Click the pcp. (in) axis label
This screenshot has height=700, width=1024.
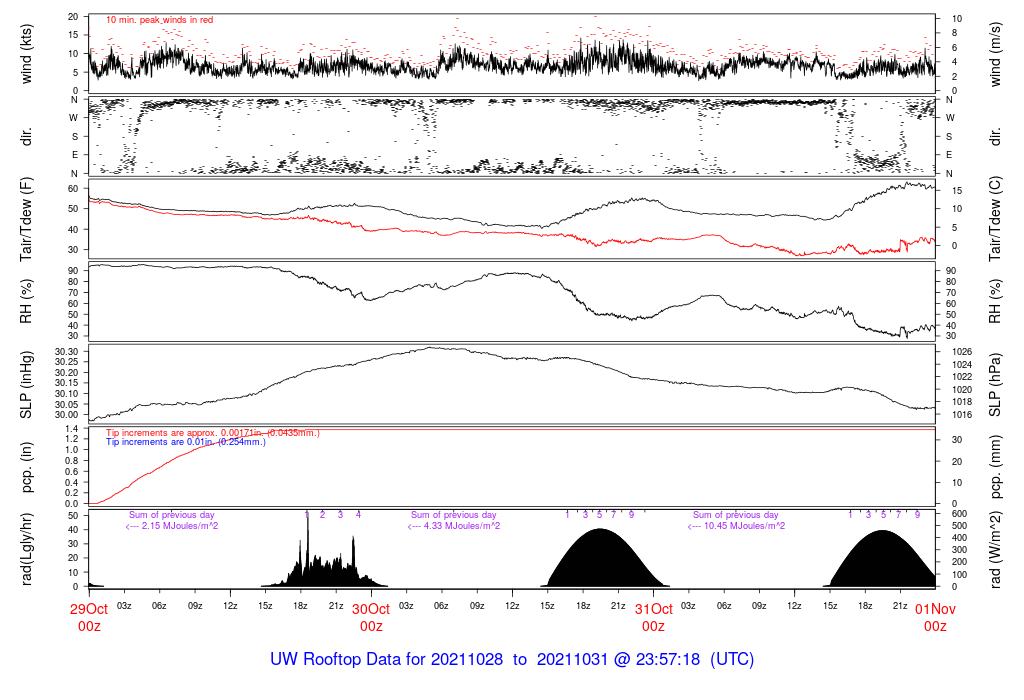point(28,466)
